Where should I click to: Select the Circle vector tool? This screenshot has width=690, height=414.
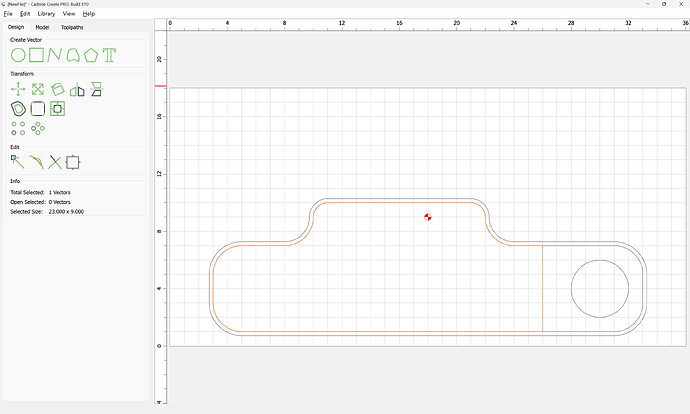pyautogui.click(x=18, y=55)
